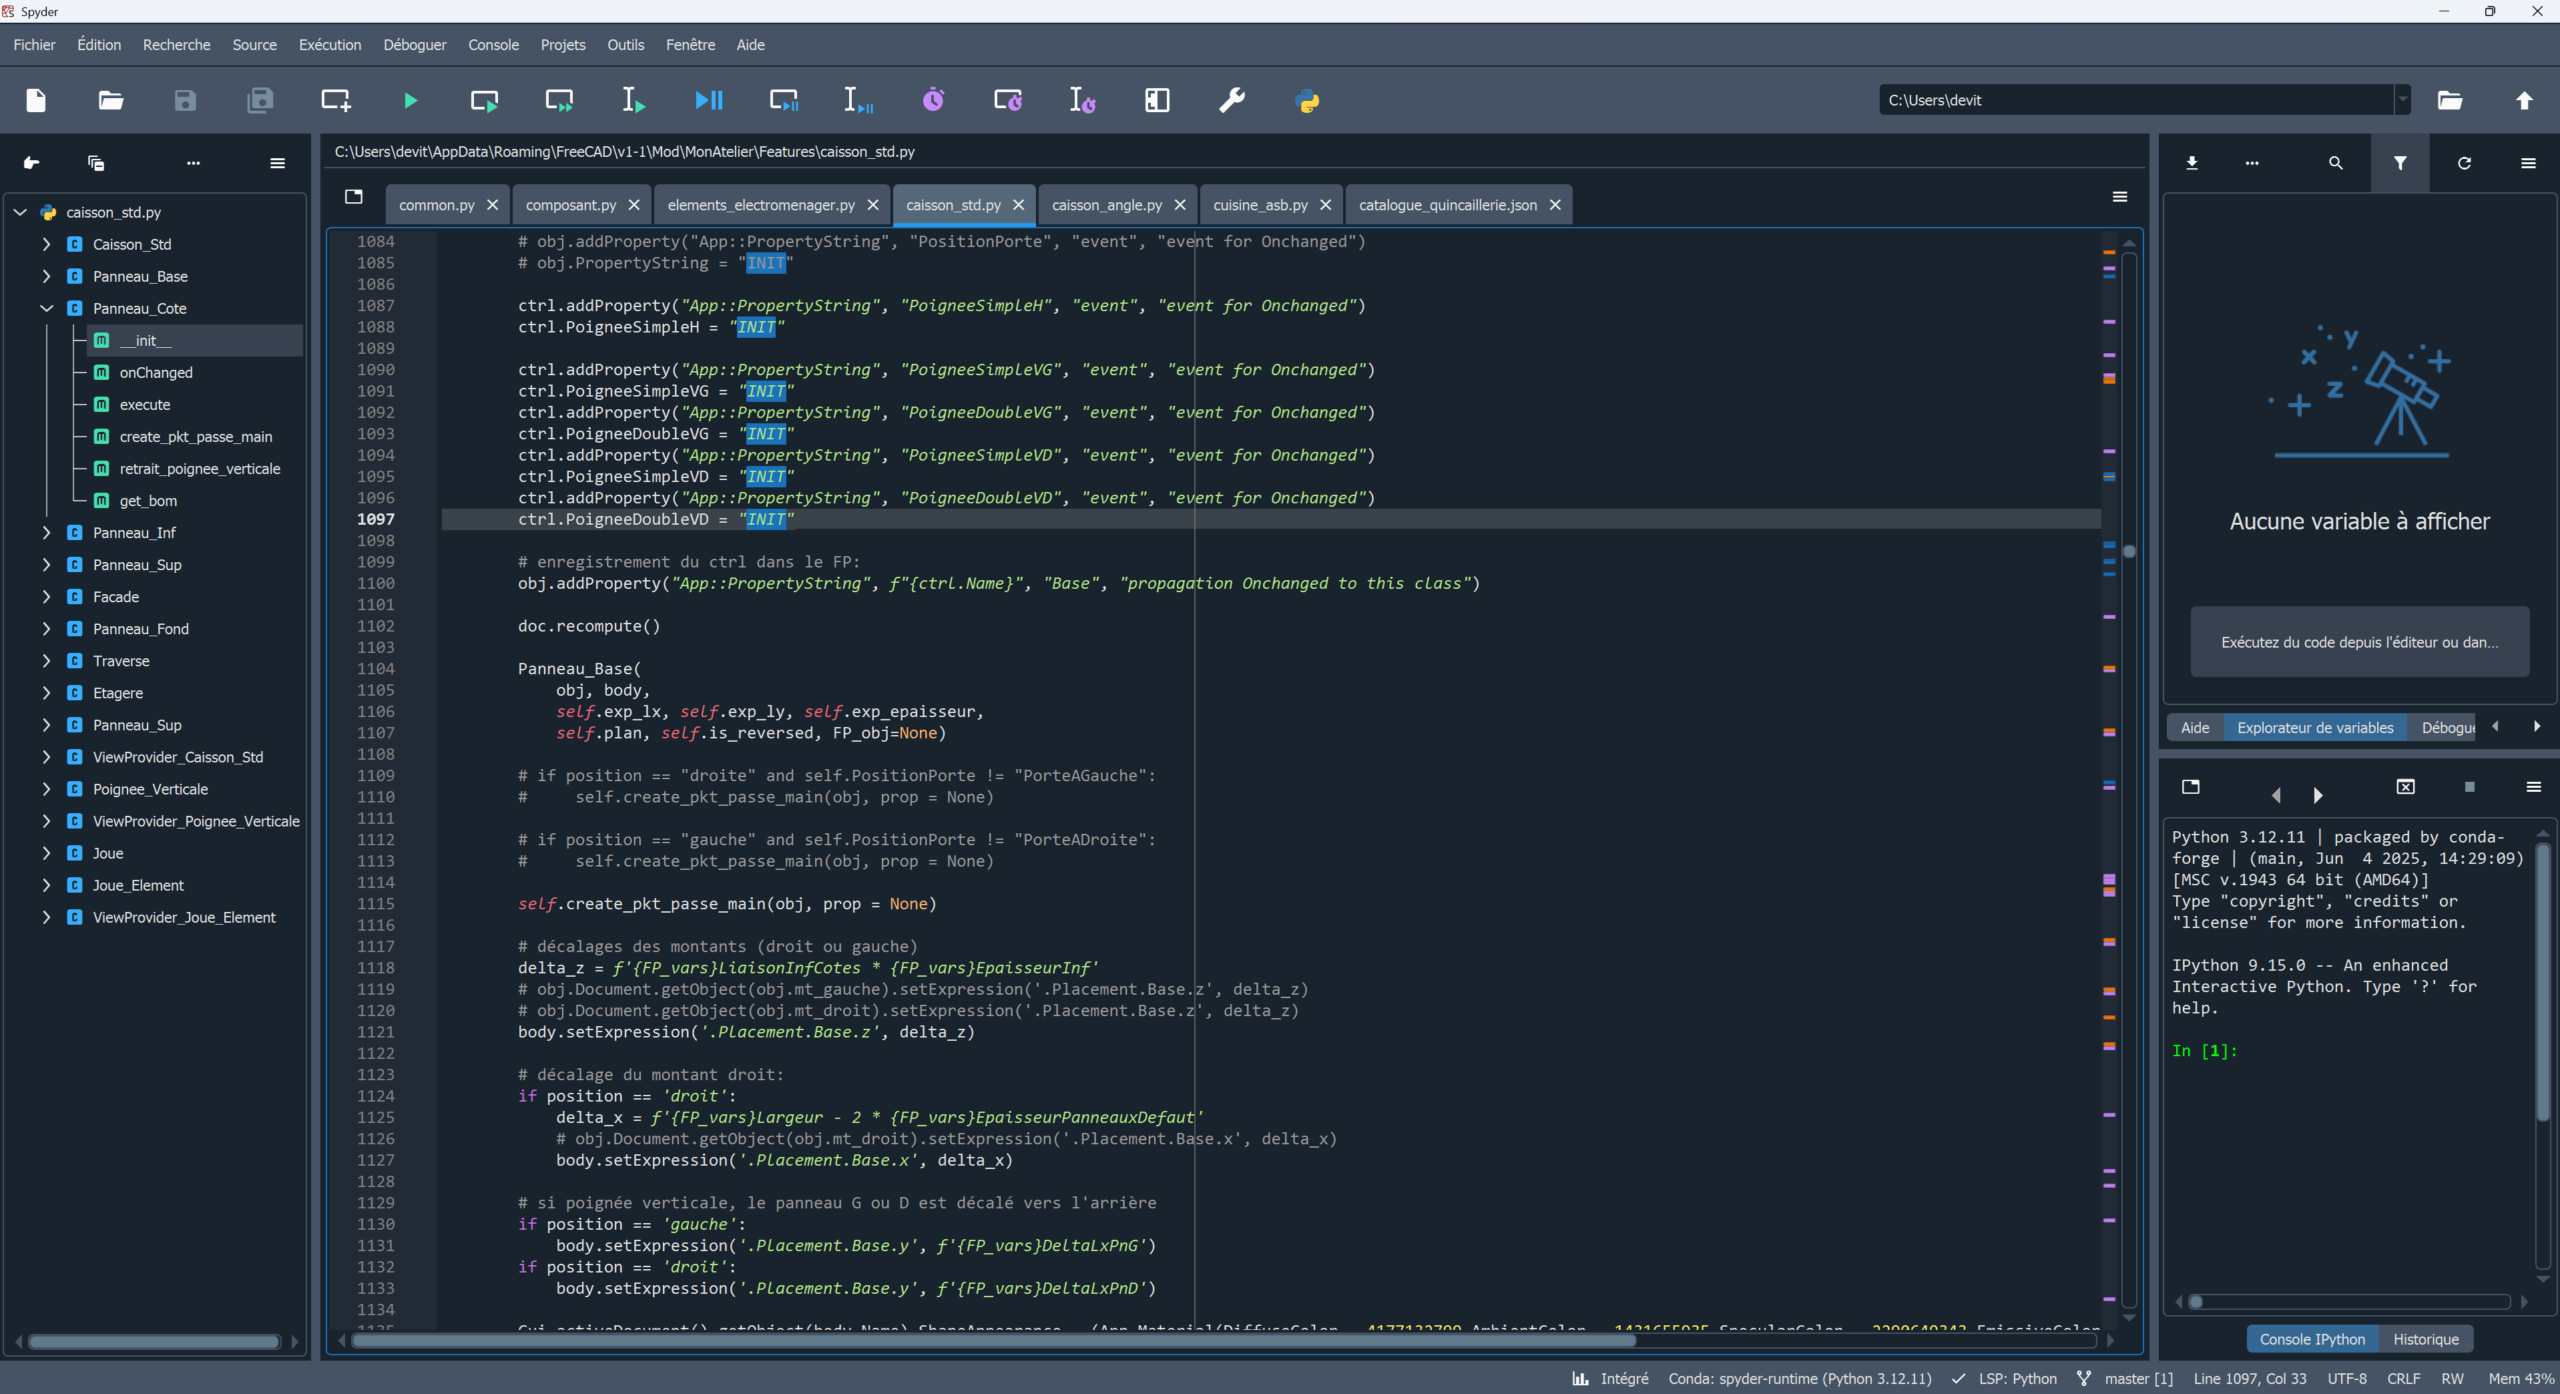Screen dimensions: 2560x1394
Task: Expand Joue_Element class in outline
Action: 46,885
